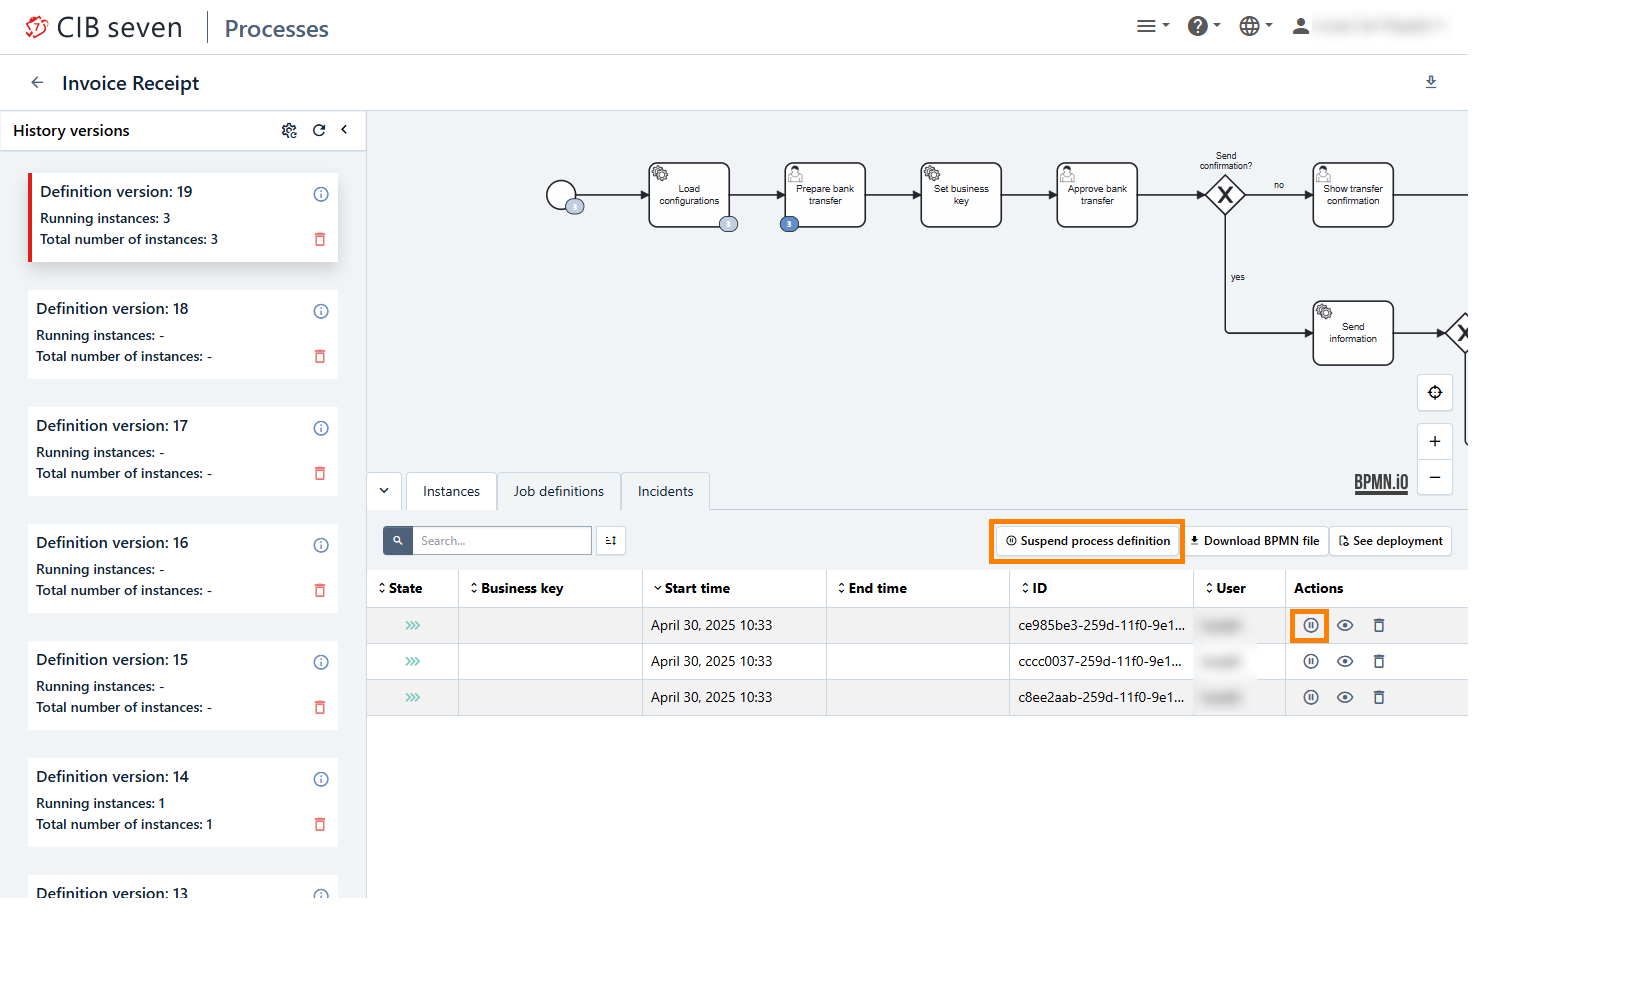Viewport: 1631px width, 997px height.
Task: Click Suspend process definition button
Action: 1087,541
